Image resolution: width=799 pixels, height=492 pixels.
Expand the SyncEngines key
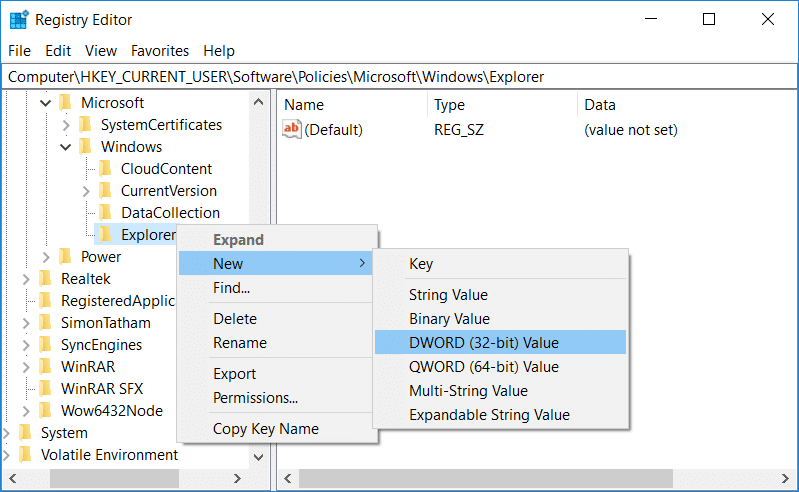[25, 345]
